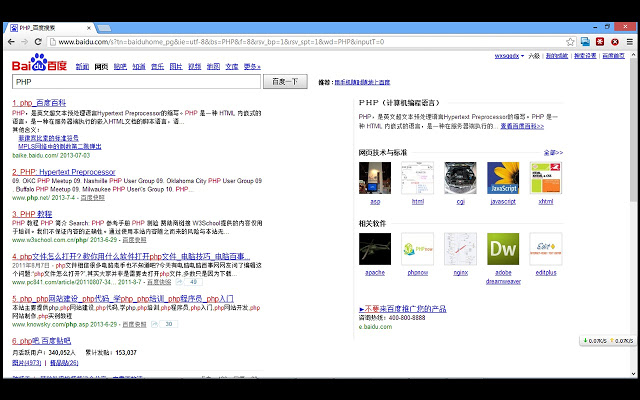This screenshot has width=640, height=400.
Task: Open result 2 PHP: Hypertext Preprocessor
Action: 64,172
